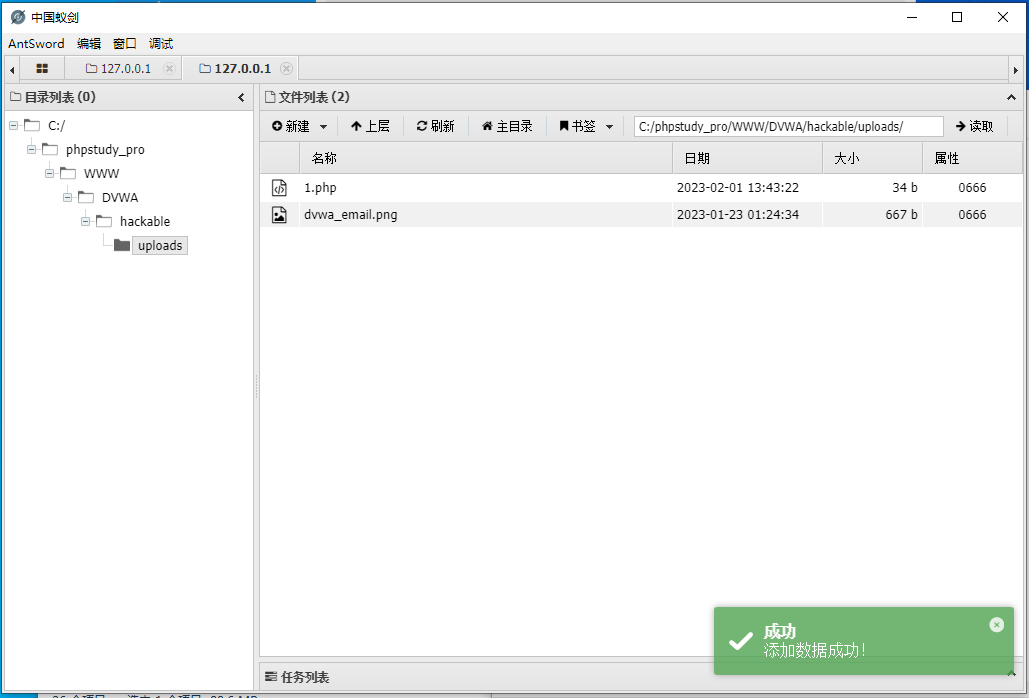Open the AntSword menu

(36, 43)
